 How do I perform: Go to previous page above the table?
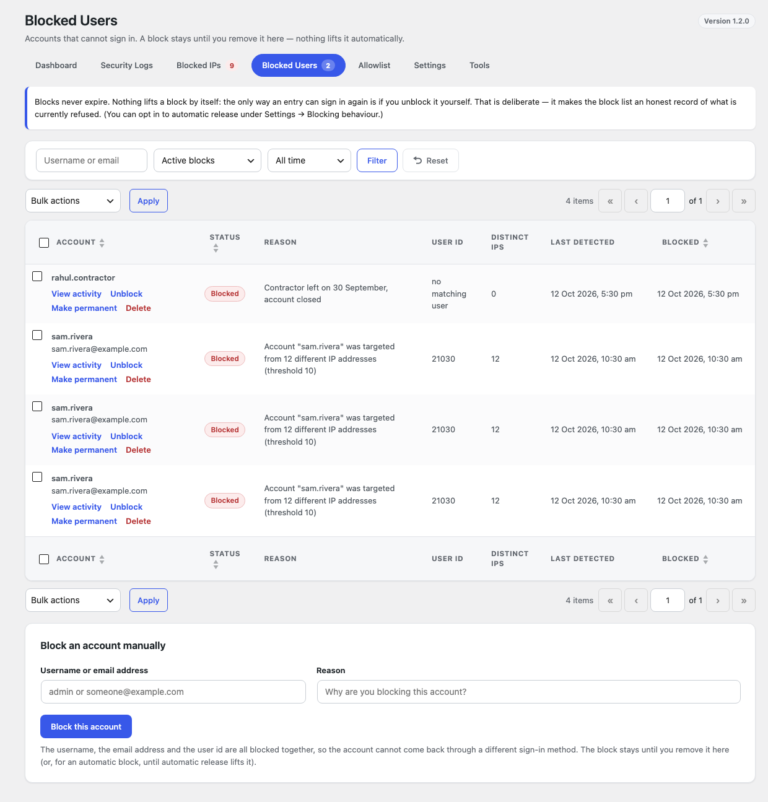[x=636, y=201]
